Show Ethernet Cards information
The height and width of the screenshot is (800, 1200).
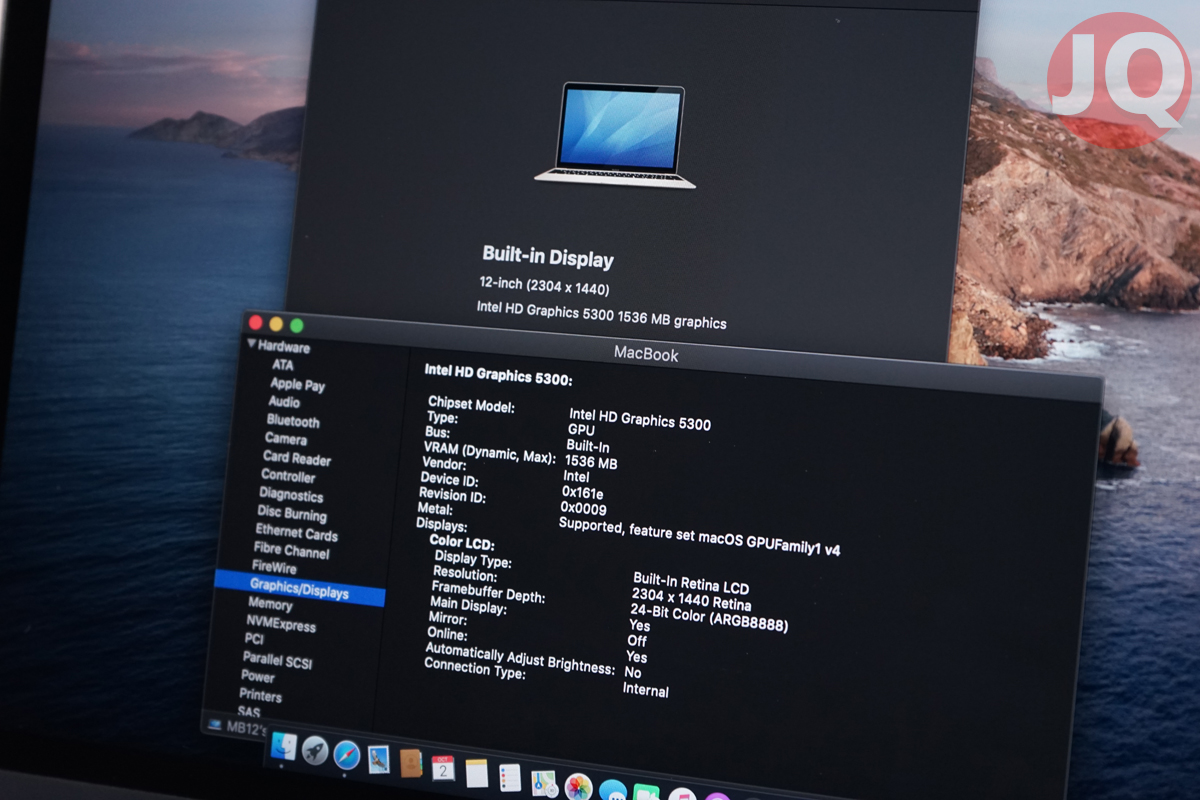point(296,533)
